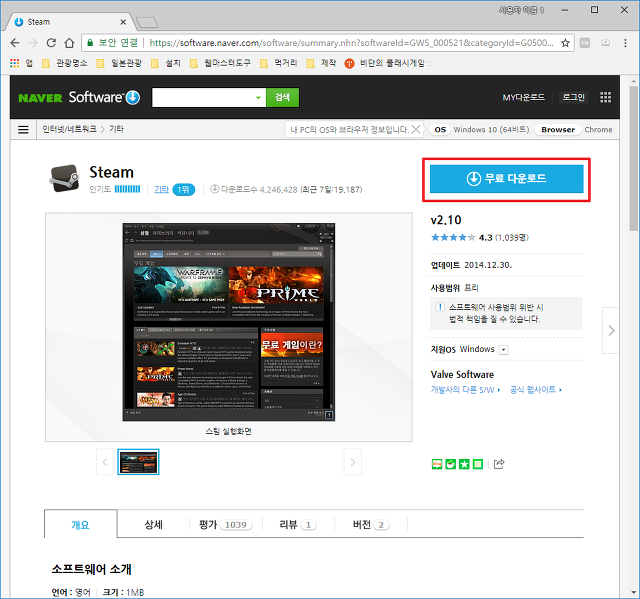The width and height of the screenshot is (640, 599).
Task: Open Chrome's three-dot menu
Action: click(625, 43)
